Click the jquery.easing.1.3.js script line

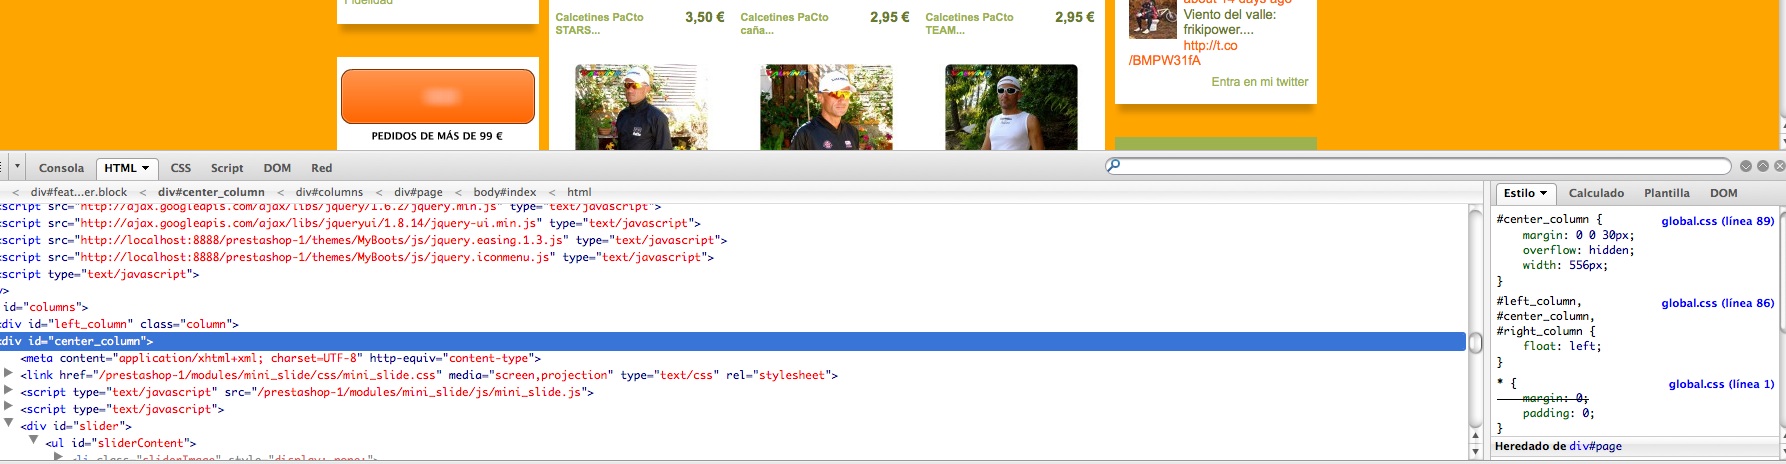click(x=363, y=240)
